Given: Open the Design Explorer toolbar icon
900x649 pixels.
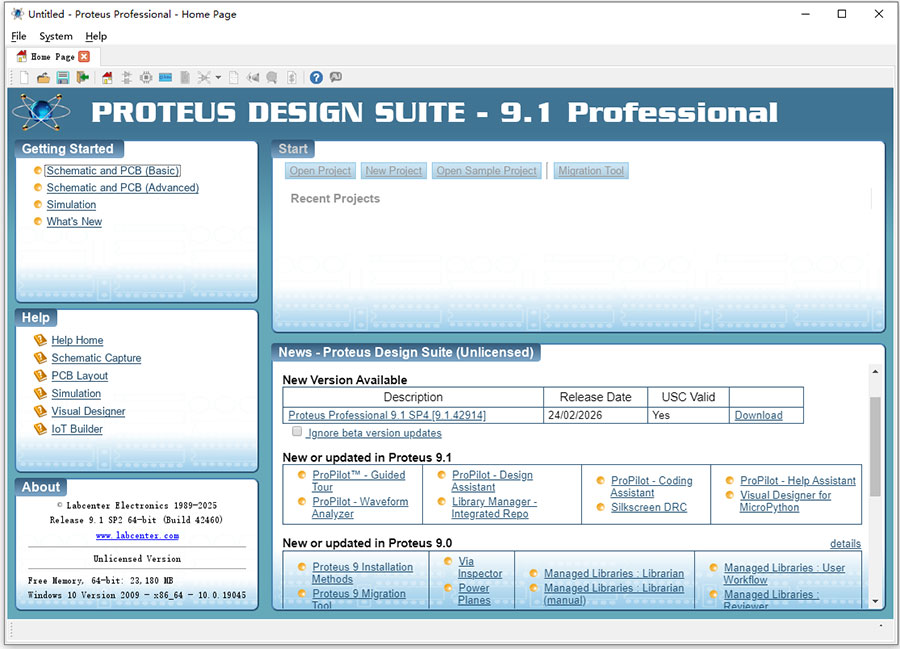Looking at the screenshot, I should coord(204,76).
